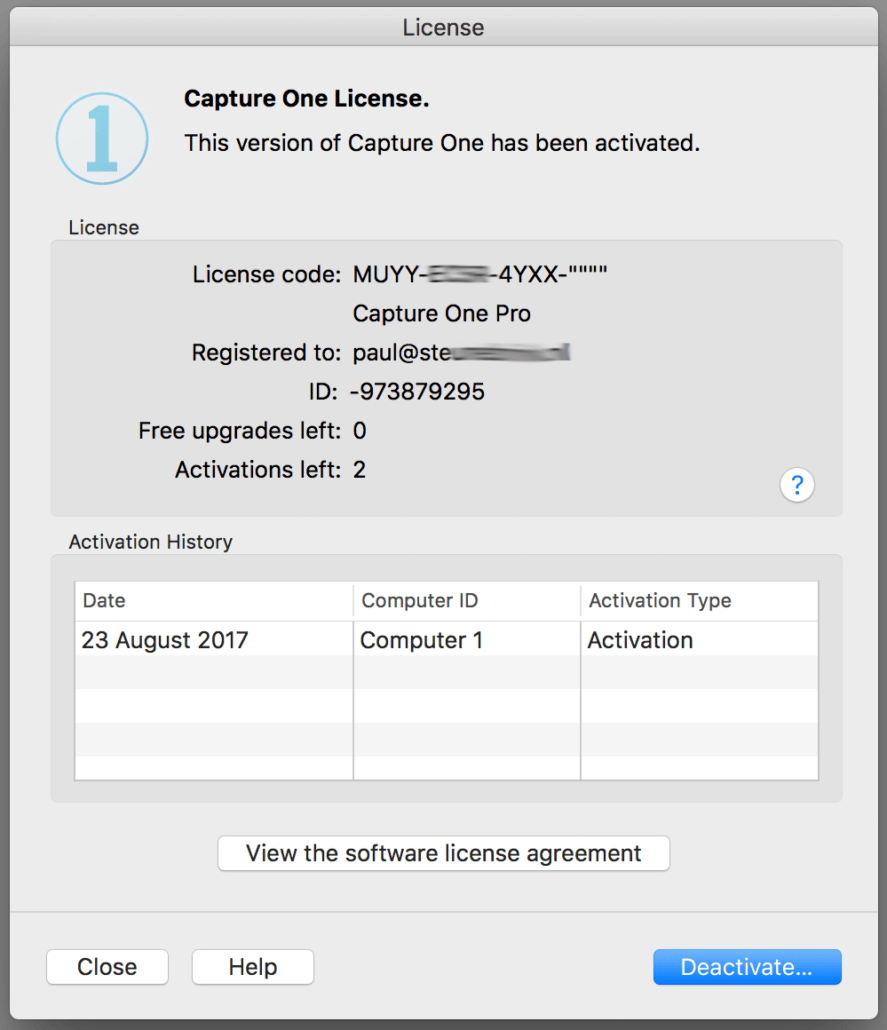Click the Registered to email address
The width and height of the screenshot is (887, 1030).
pos(460,352)
